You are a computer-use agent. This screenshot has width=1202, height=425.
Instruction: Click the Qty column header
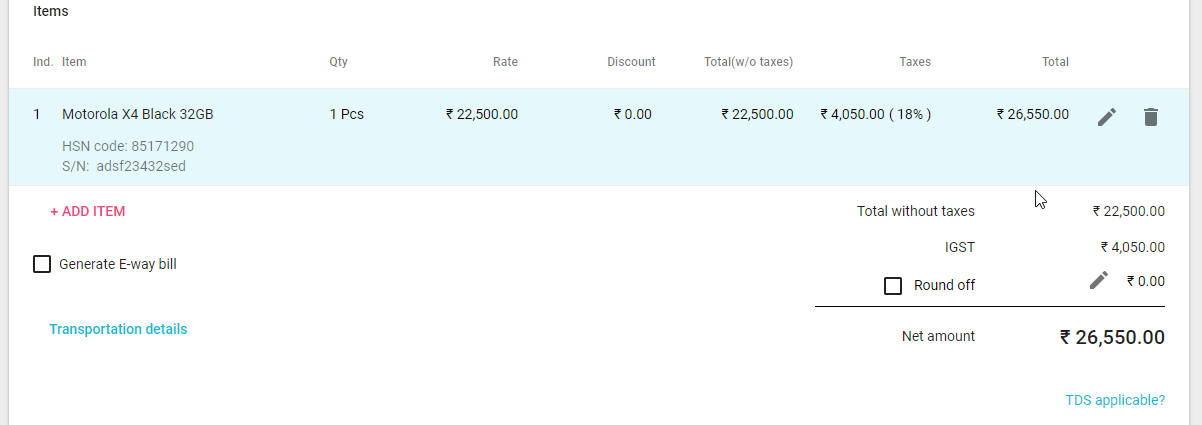click(339, 62)
